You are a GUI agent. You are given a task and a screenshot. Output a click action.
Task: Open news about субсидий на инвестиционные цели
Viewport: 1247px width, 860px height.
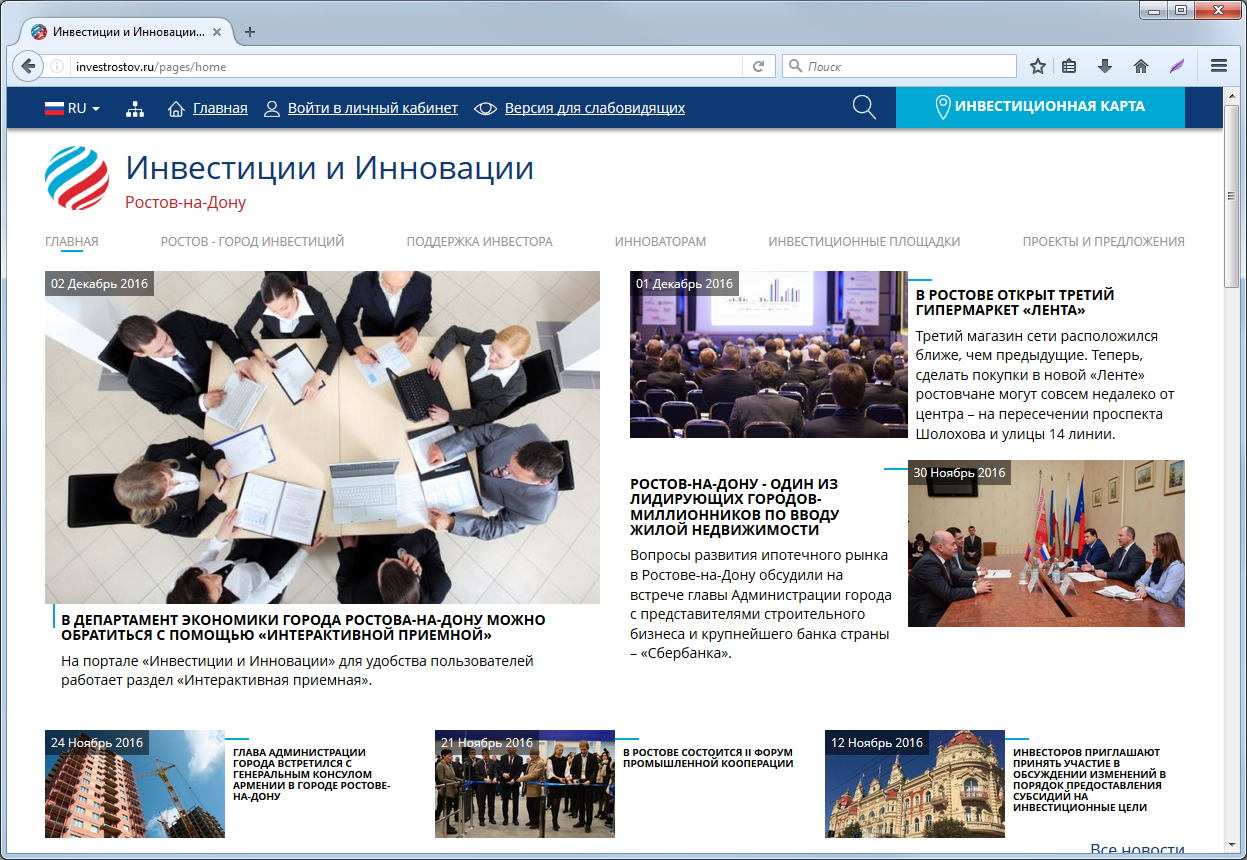point(1089,780)
